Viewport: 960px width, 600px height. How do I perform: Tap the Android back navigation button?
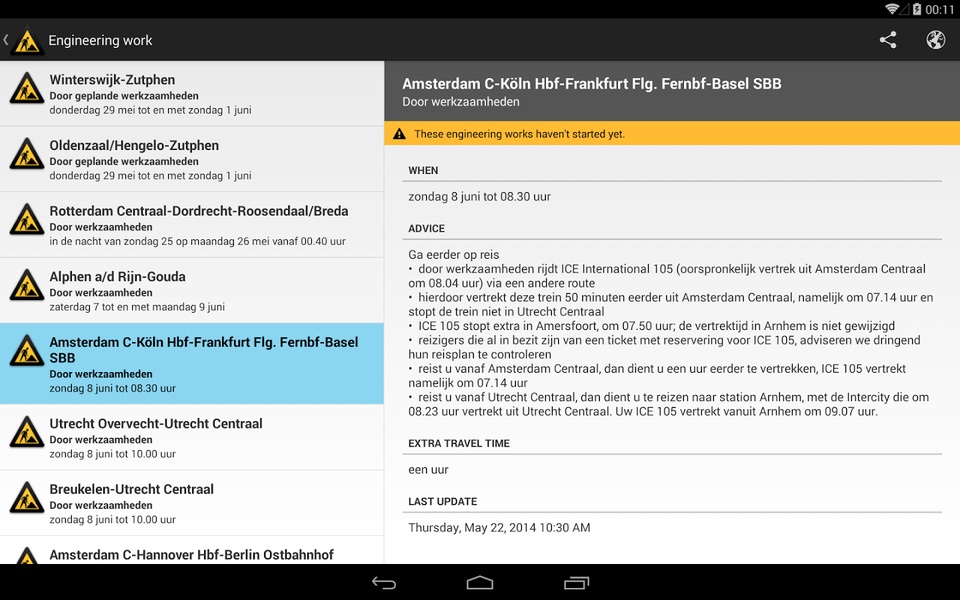click(384, 583)
